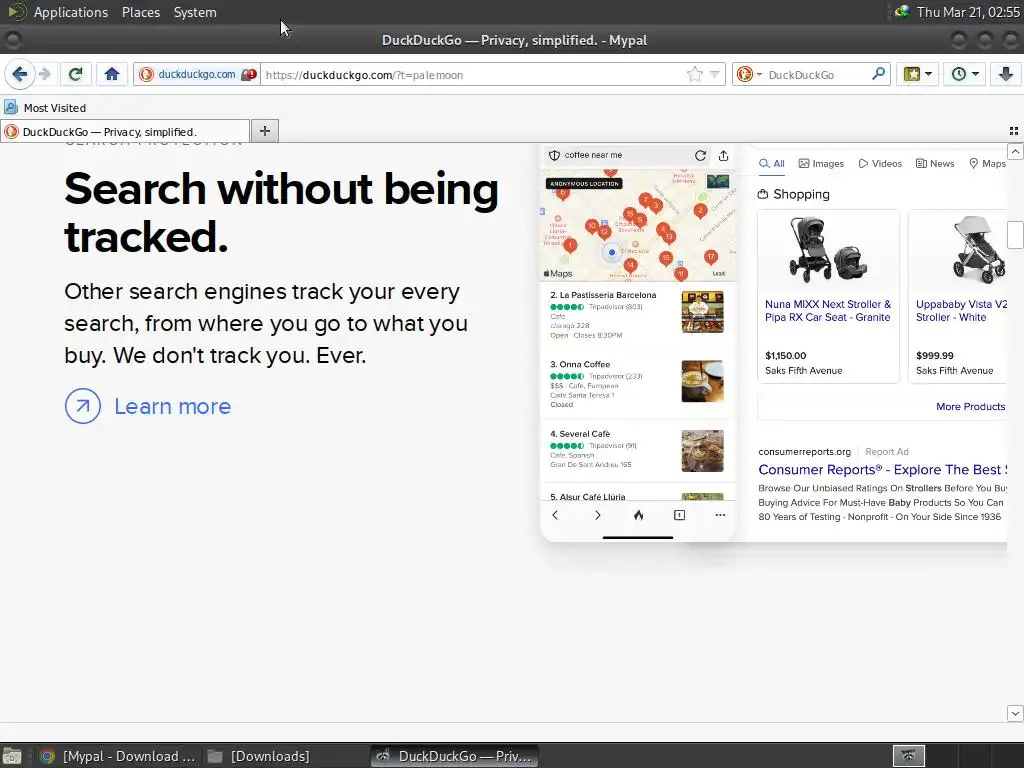Click the map with red location pins
The image size is (1024, 768).
638,225
